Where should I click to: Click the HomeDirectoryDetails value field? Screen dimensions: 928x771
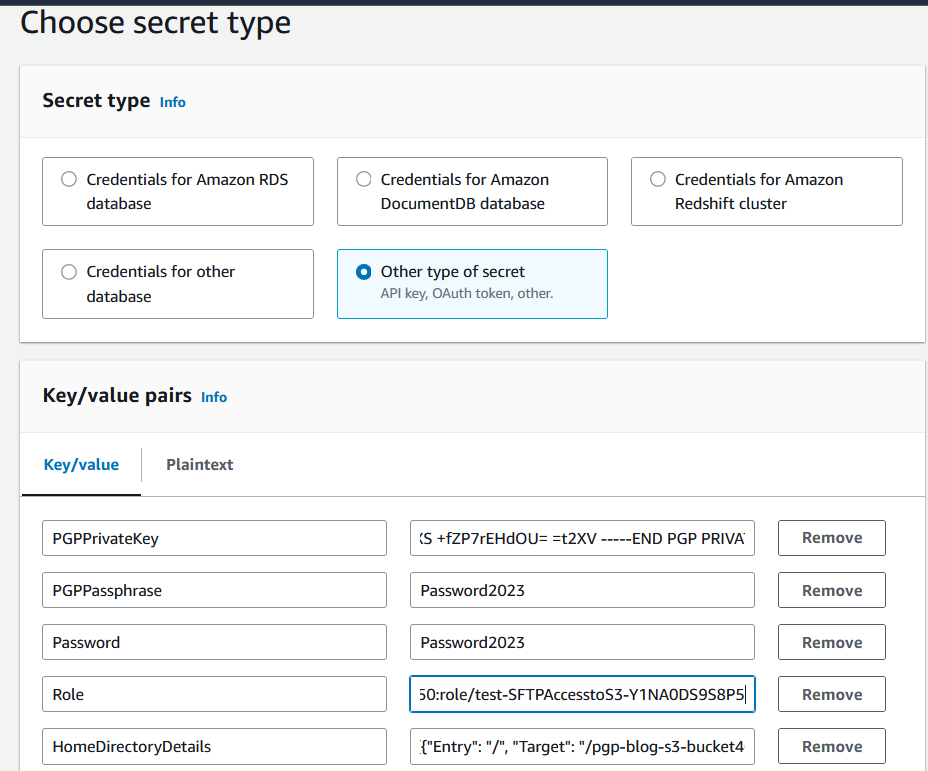click(x=582, y=746)
